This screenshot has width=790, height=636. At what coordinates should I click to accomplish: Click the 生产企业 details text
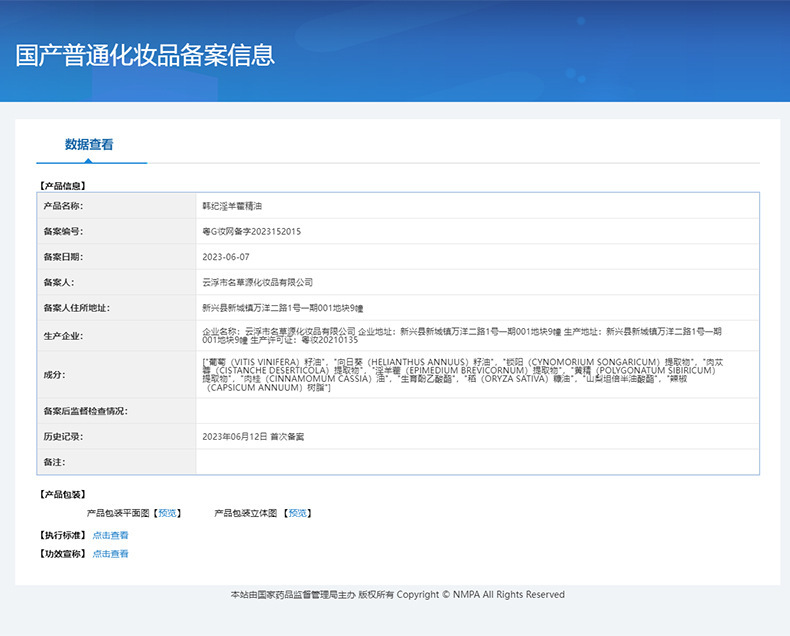(462, 336)
